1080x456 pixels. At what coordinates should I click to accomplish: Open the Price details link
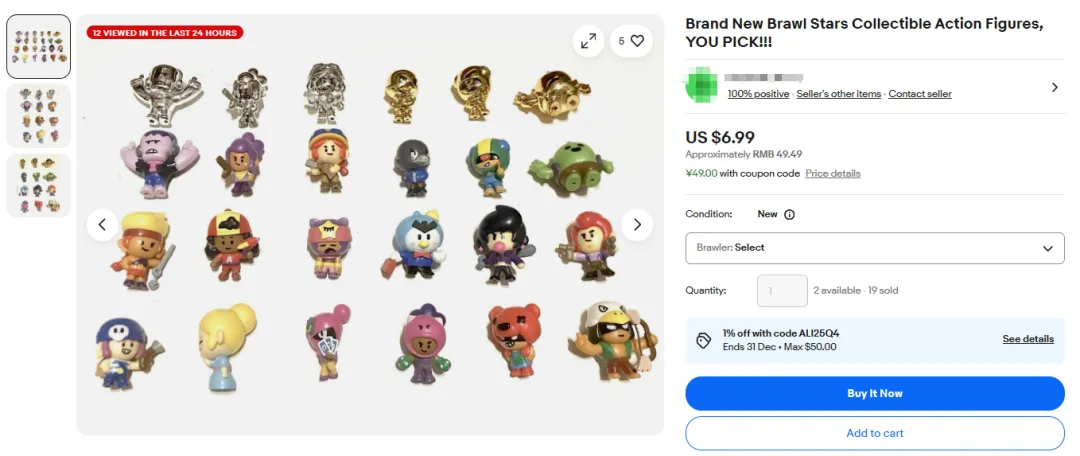[x=833, y=173]
